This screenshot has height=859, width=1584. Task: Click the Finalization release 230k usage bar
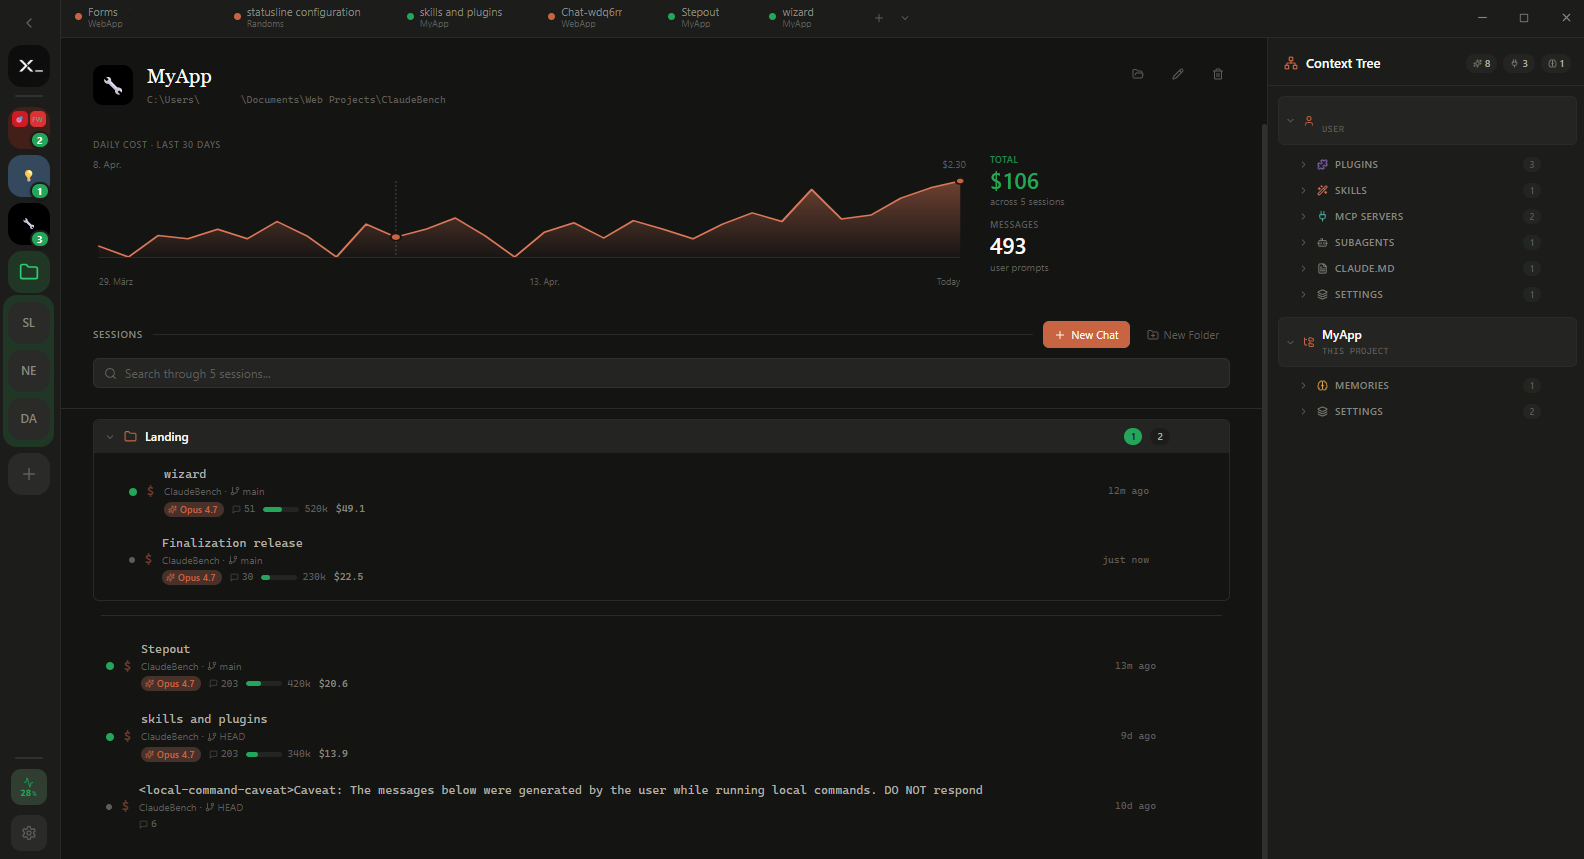tap(279, 577)
